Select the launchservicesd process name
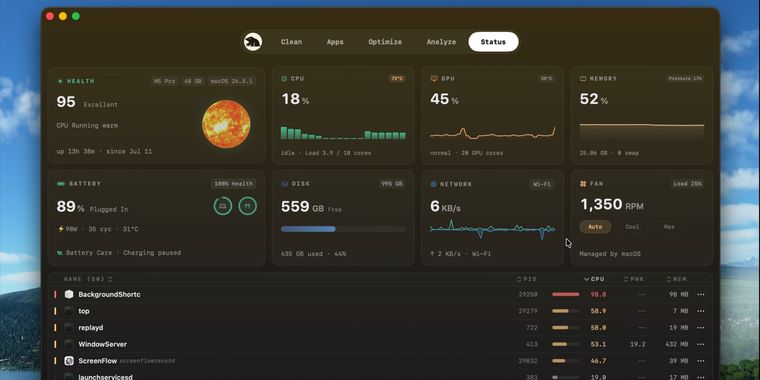This screenshot has height=380, width=760. tap(105, 377)
